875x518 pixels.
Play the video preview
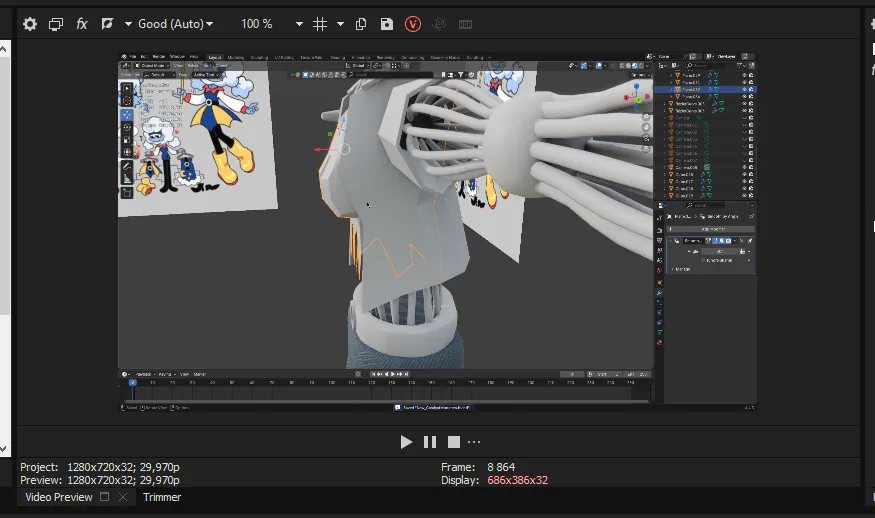406,442
